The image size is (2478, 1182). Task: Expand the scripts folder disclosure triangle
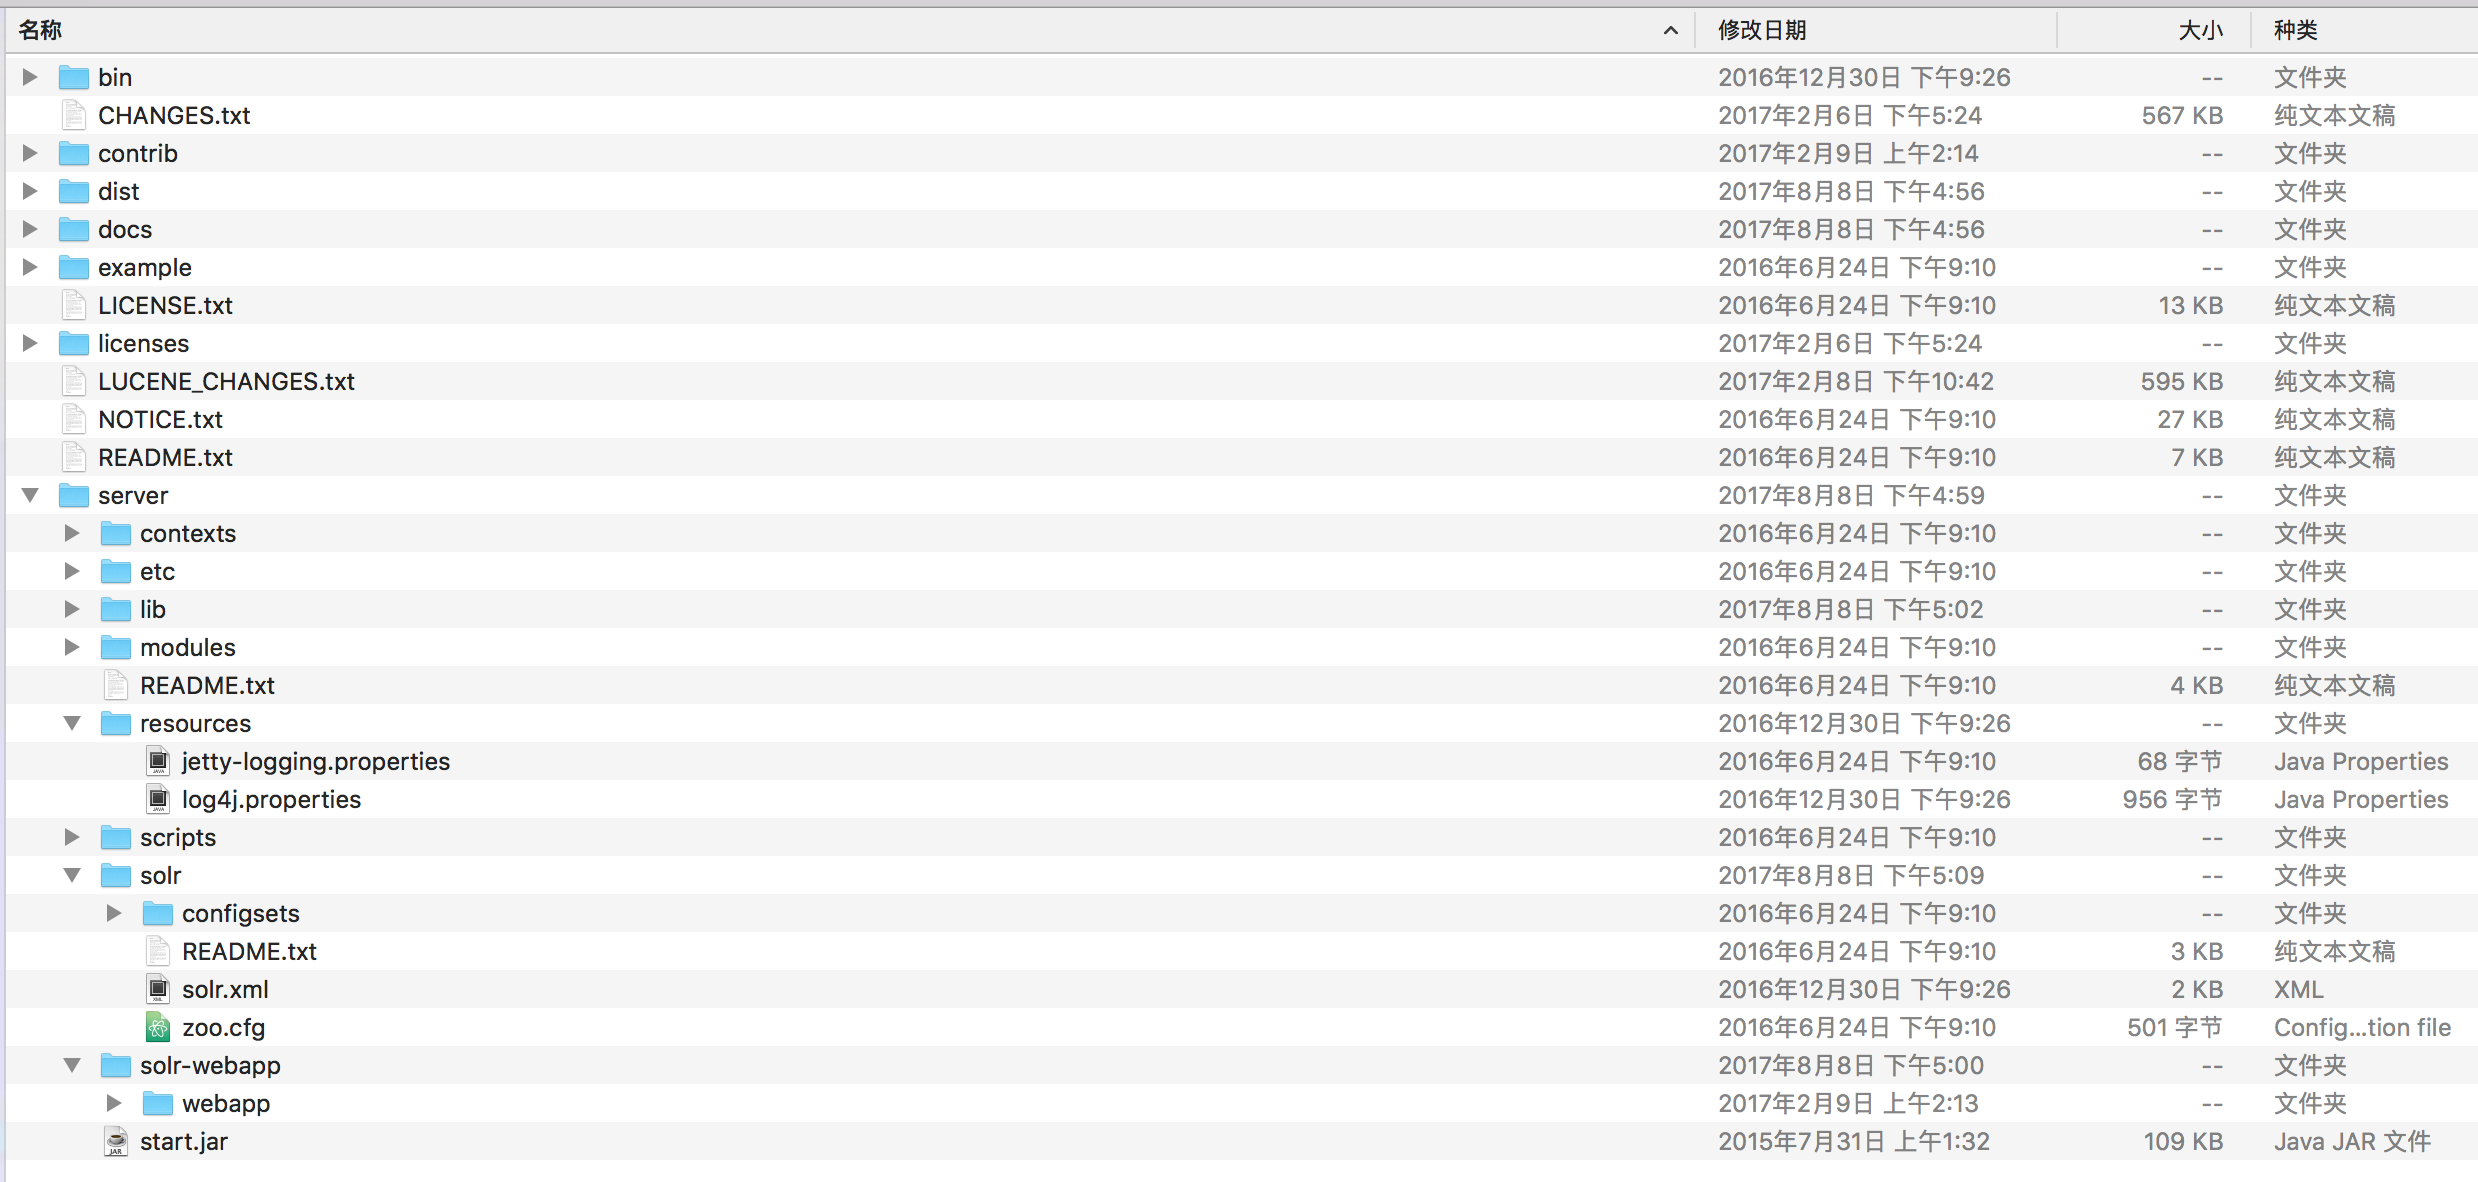[72, 837]
